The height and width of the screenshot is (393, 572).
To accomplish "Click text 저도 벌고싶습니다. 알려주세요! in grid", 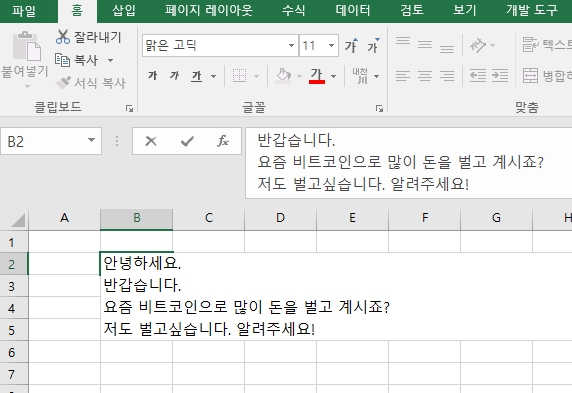I will click(209, 329).
